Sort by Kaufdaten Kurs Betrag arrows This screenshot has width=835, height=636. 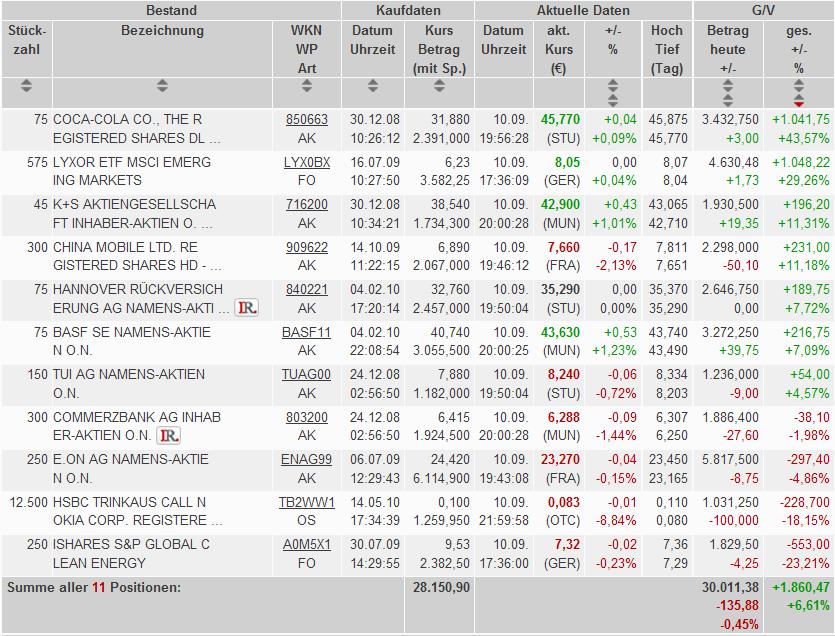[439, 86]
